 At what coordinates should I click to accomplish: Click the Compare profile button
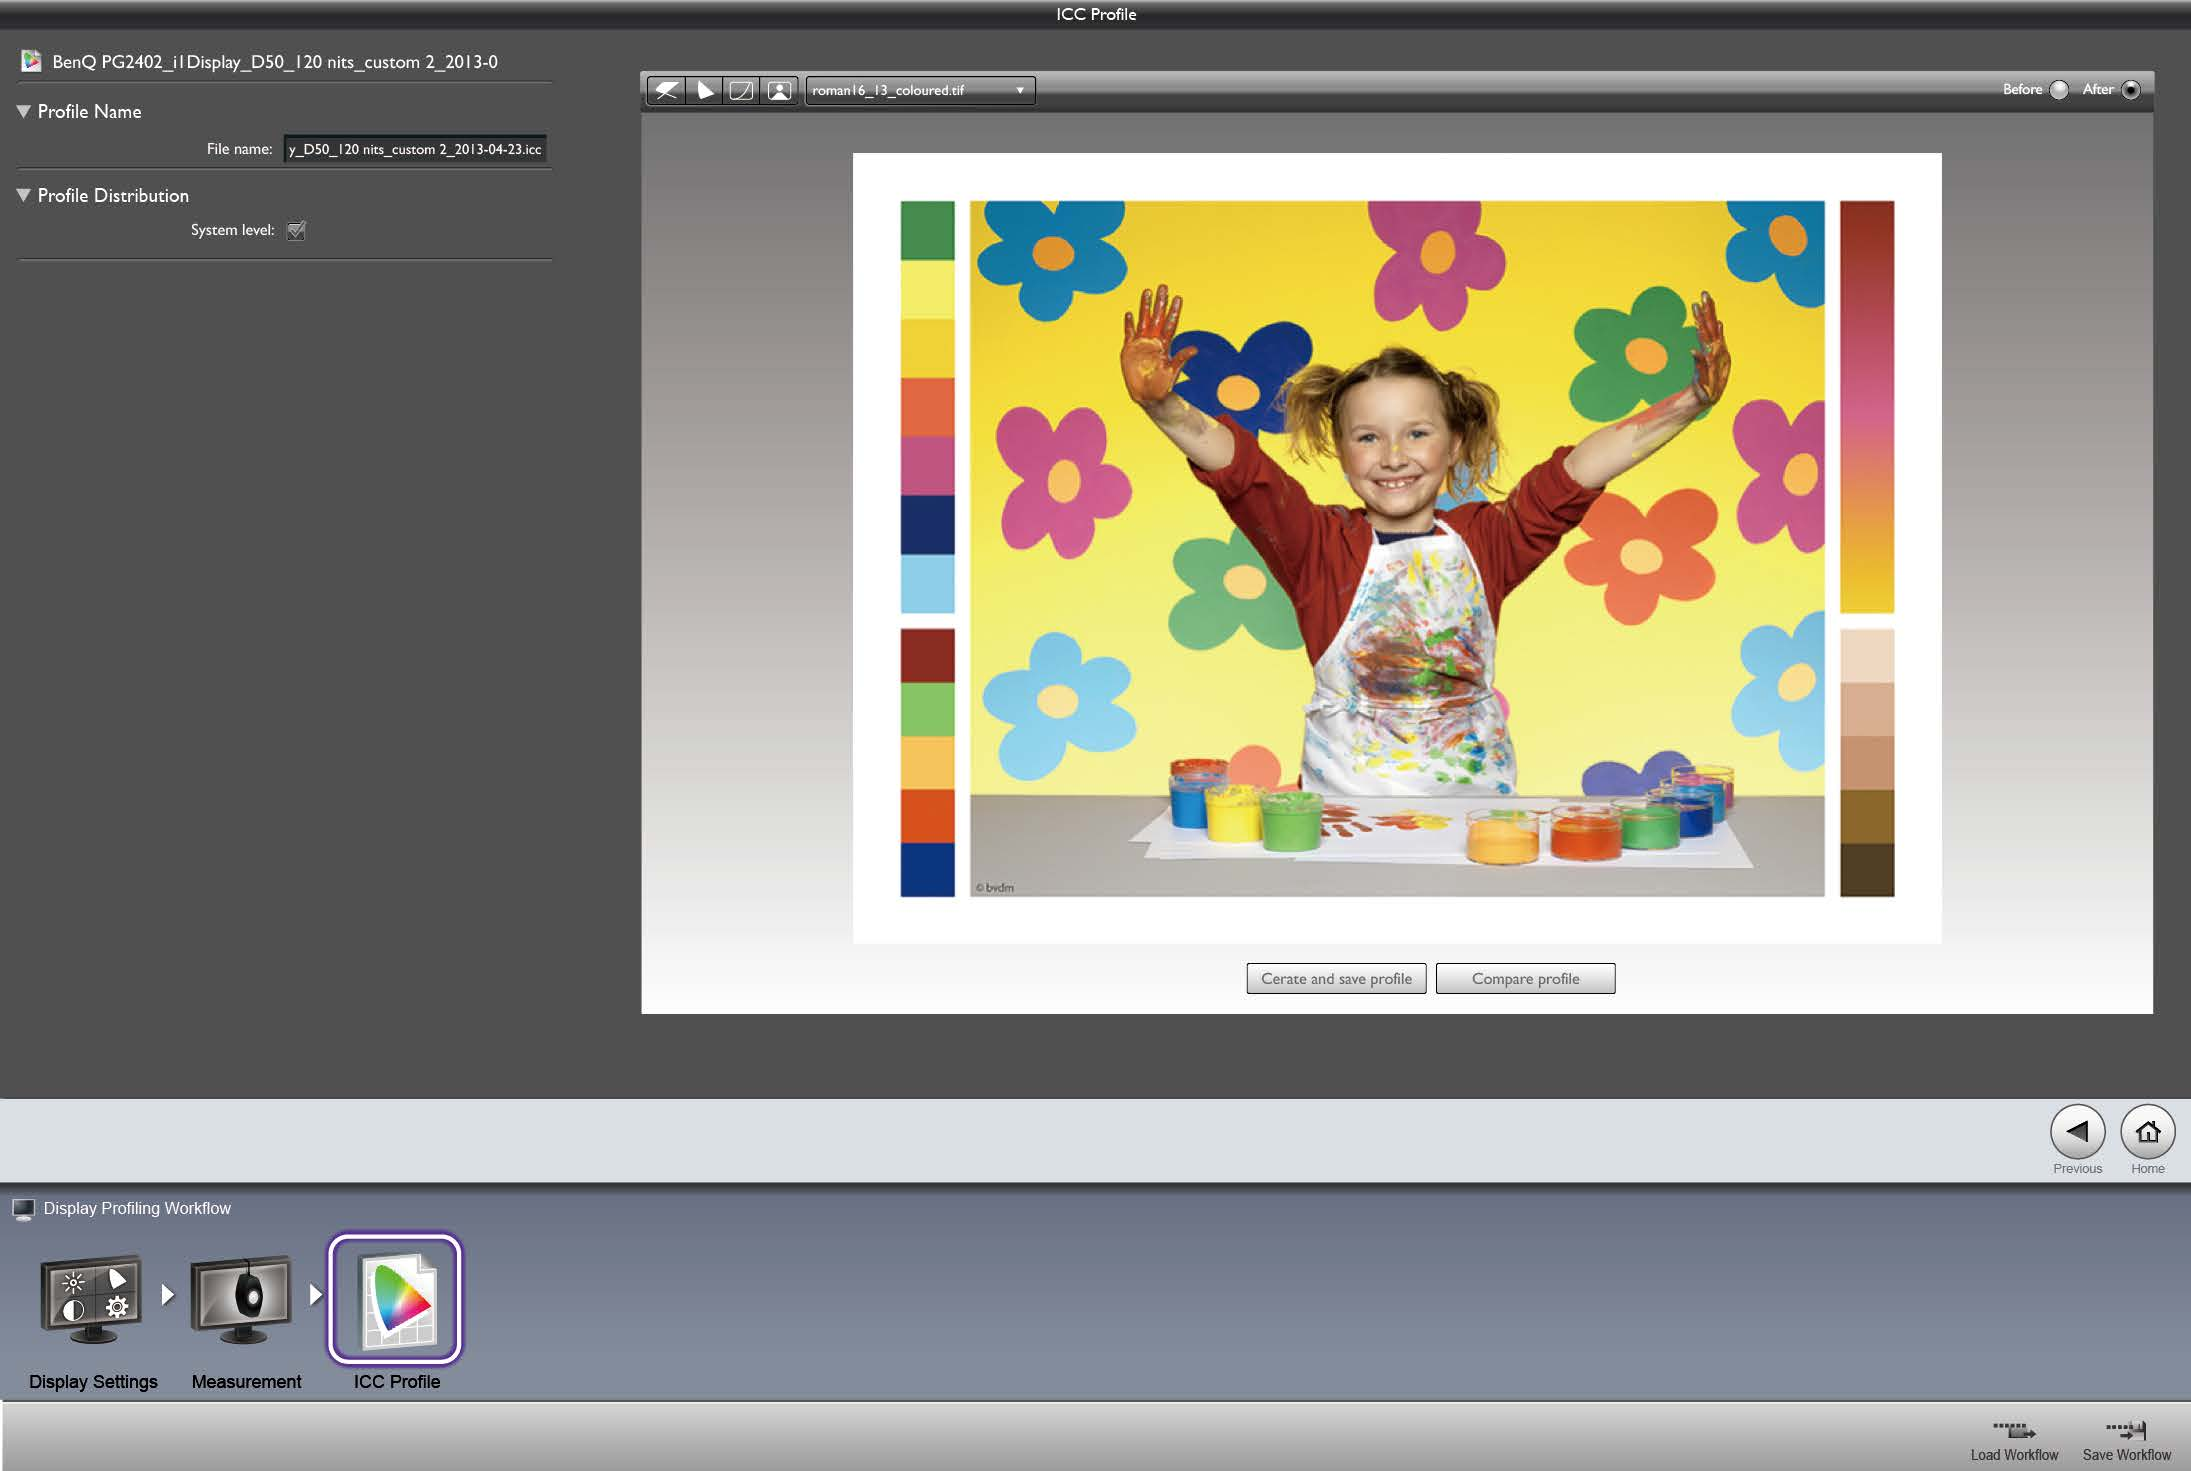coord(1525,978)
